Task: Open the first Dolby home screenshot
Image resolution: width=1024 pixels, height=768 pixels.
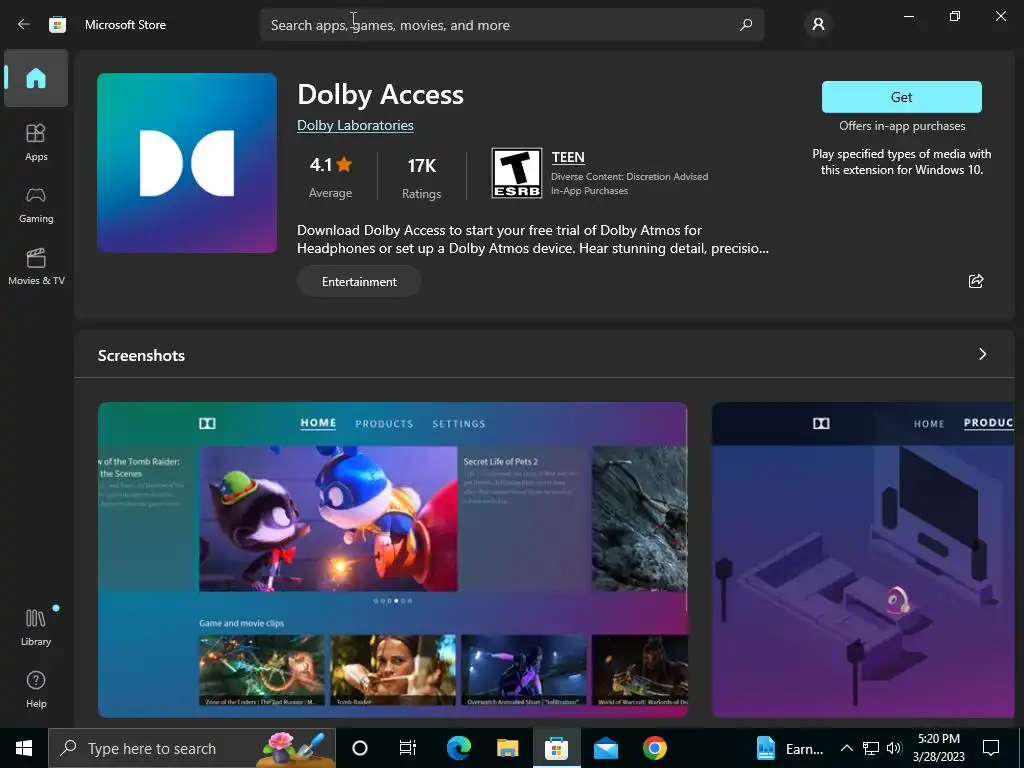Action: (392, 560)
